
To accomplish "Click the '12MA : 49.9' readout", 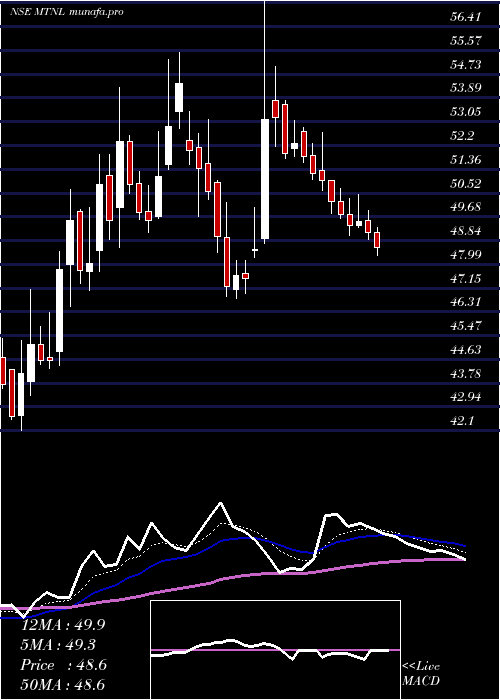I will pyautogui.click(x=63, y=625).
